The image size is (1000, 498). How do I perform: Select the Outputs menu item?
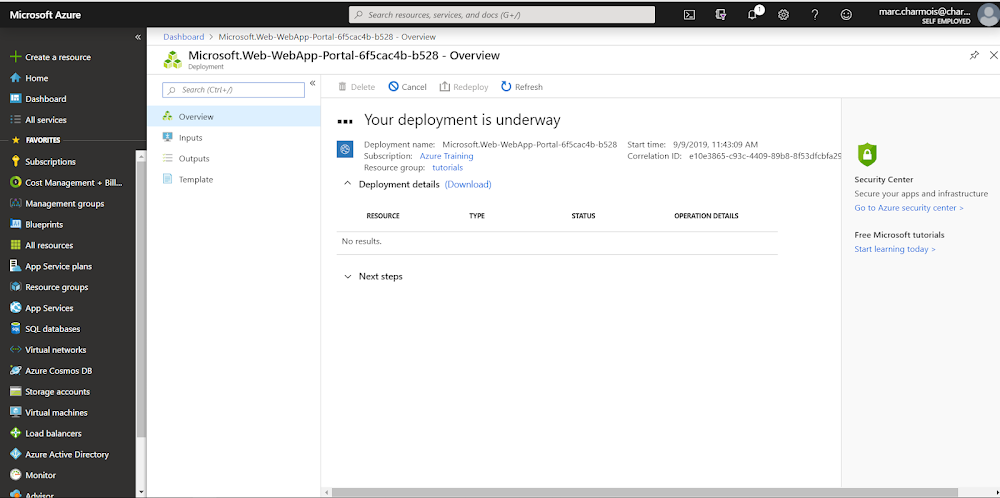[x=233, y=159]
